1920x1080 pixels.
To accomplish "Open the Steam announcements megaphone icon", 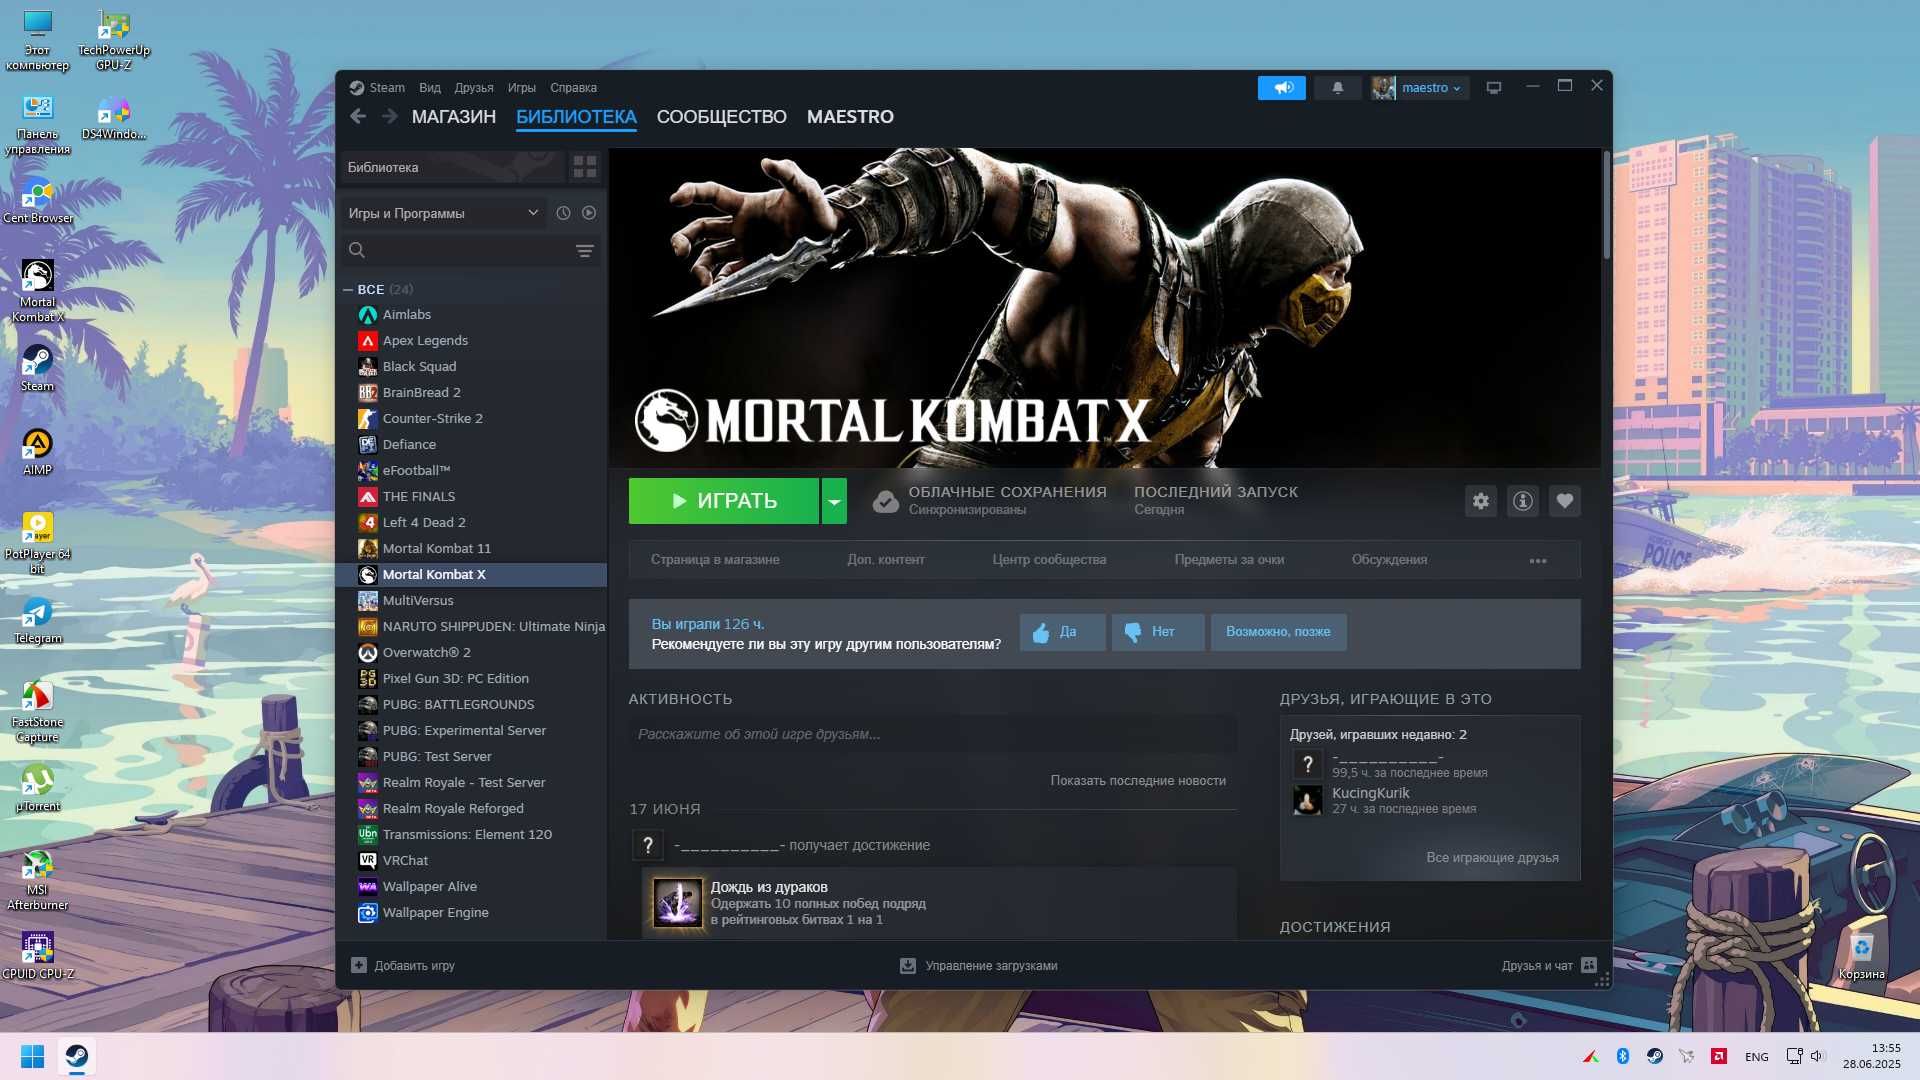I will click(x=1282, y=88).
